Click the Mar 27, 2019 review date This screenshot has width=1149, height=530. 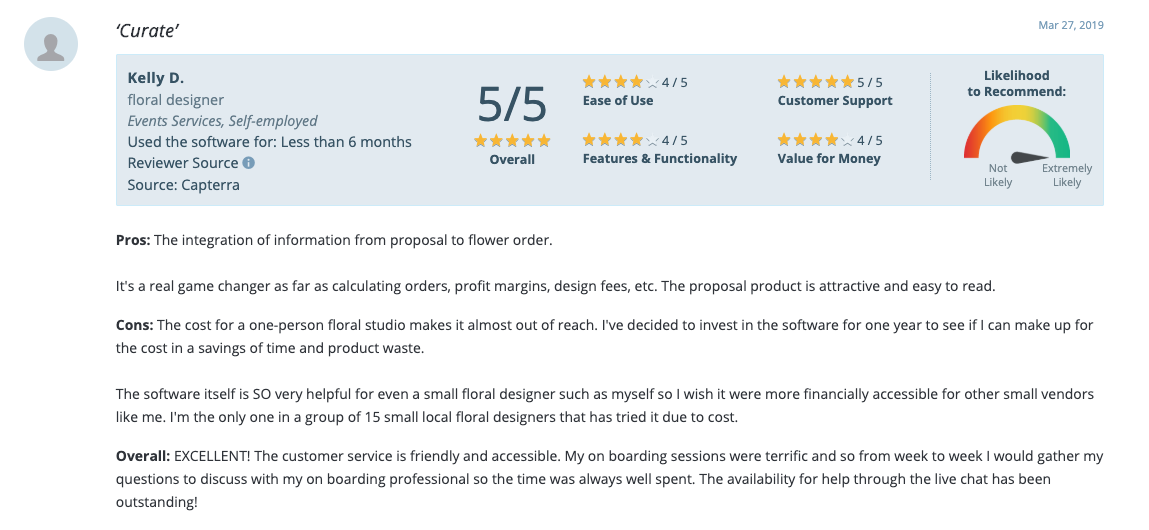1071,25
